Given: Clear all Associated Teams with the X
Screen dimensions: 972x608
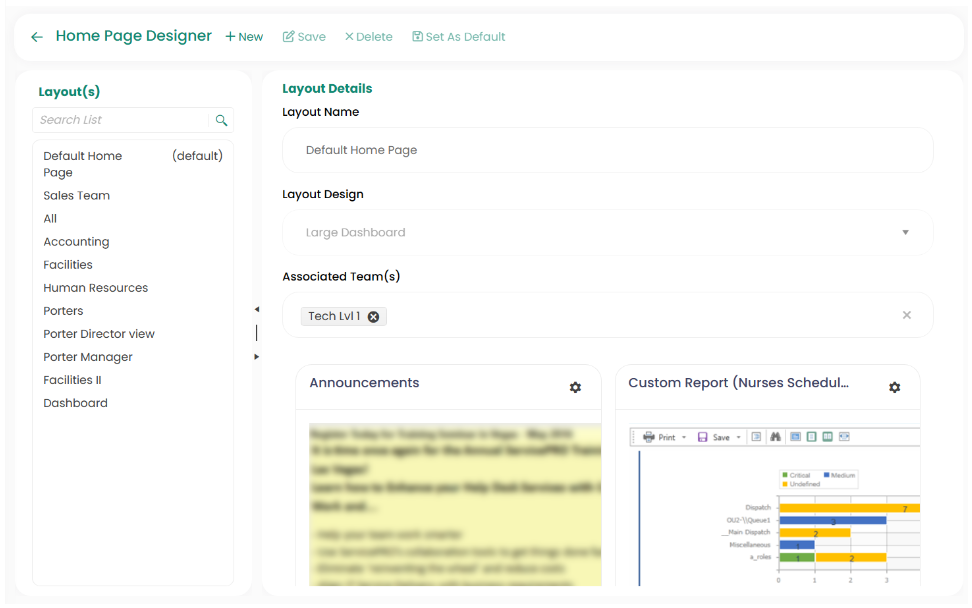Looking at the screenshot, I should [906, 315].
